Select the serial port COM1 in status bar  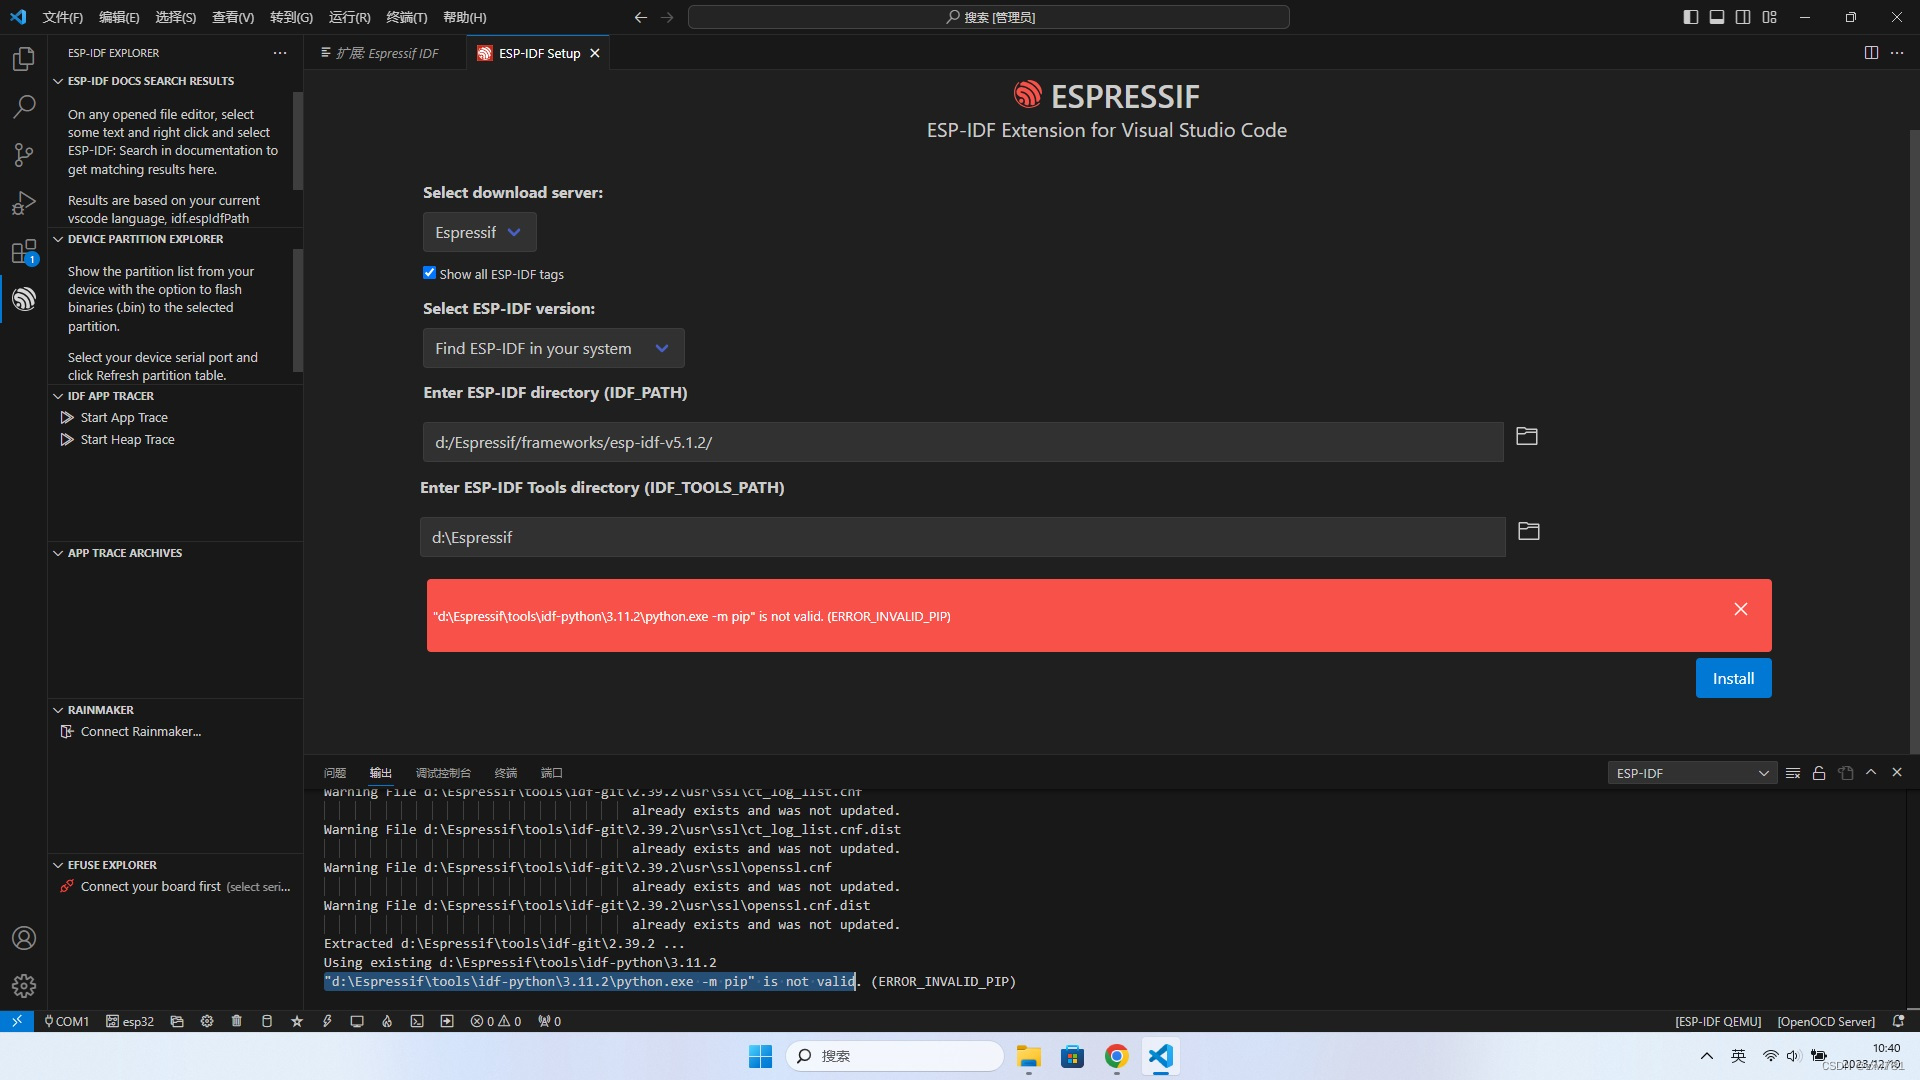tap(67, 1021)
